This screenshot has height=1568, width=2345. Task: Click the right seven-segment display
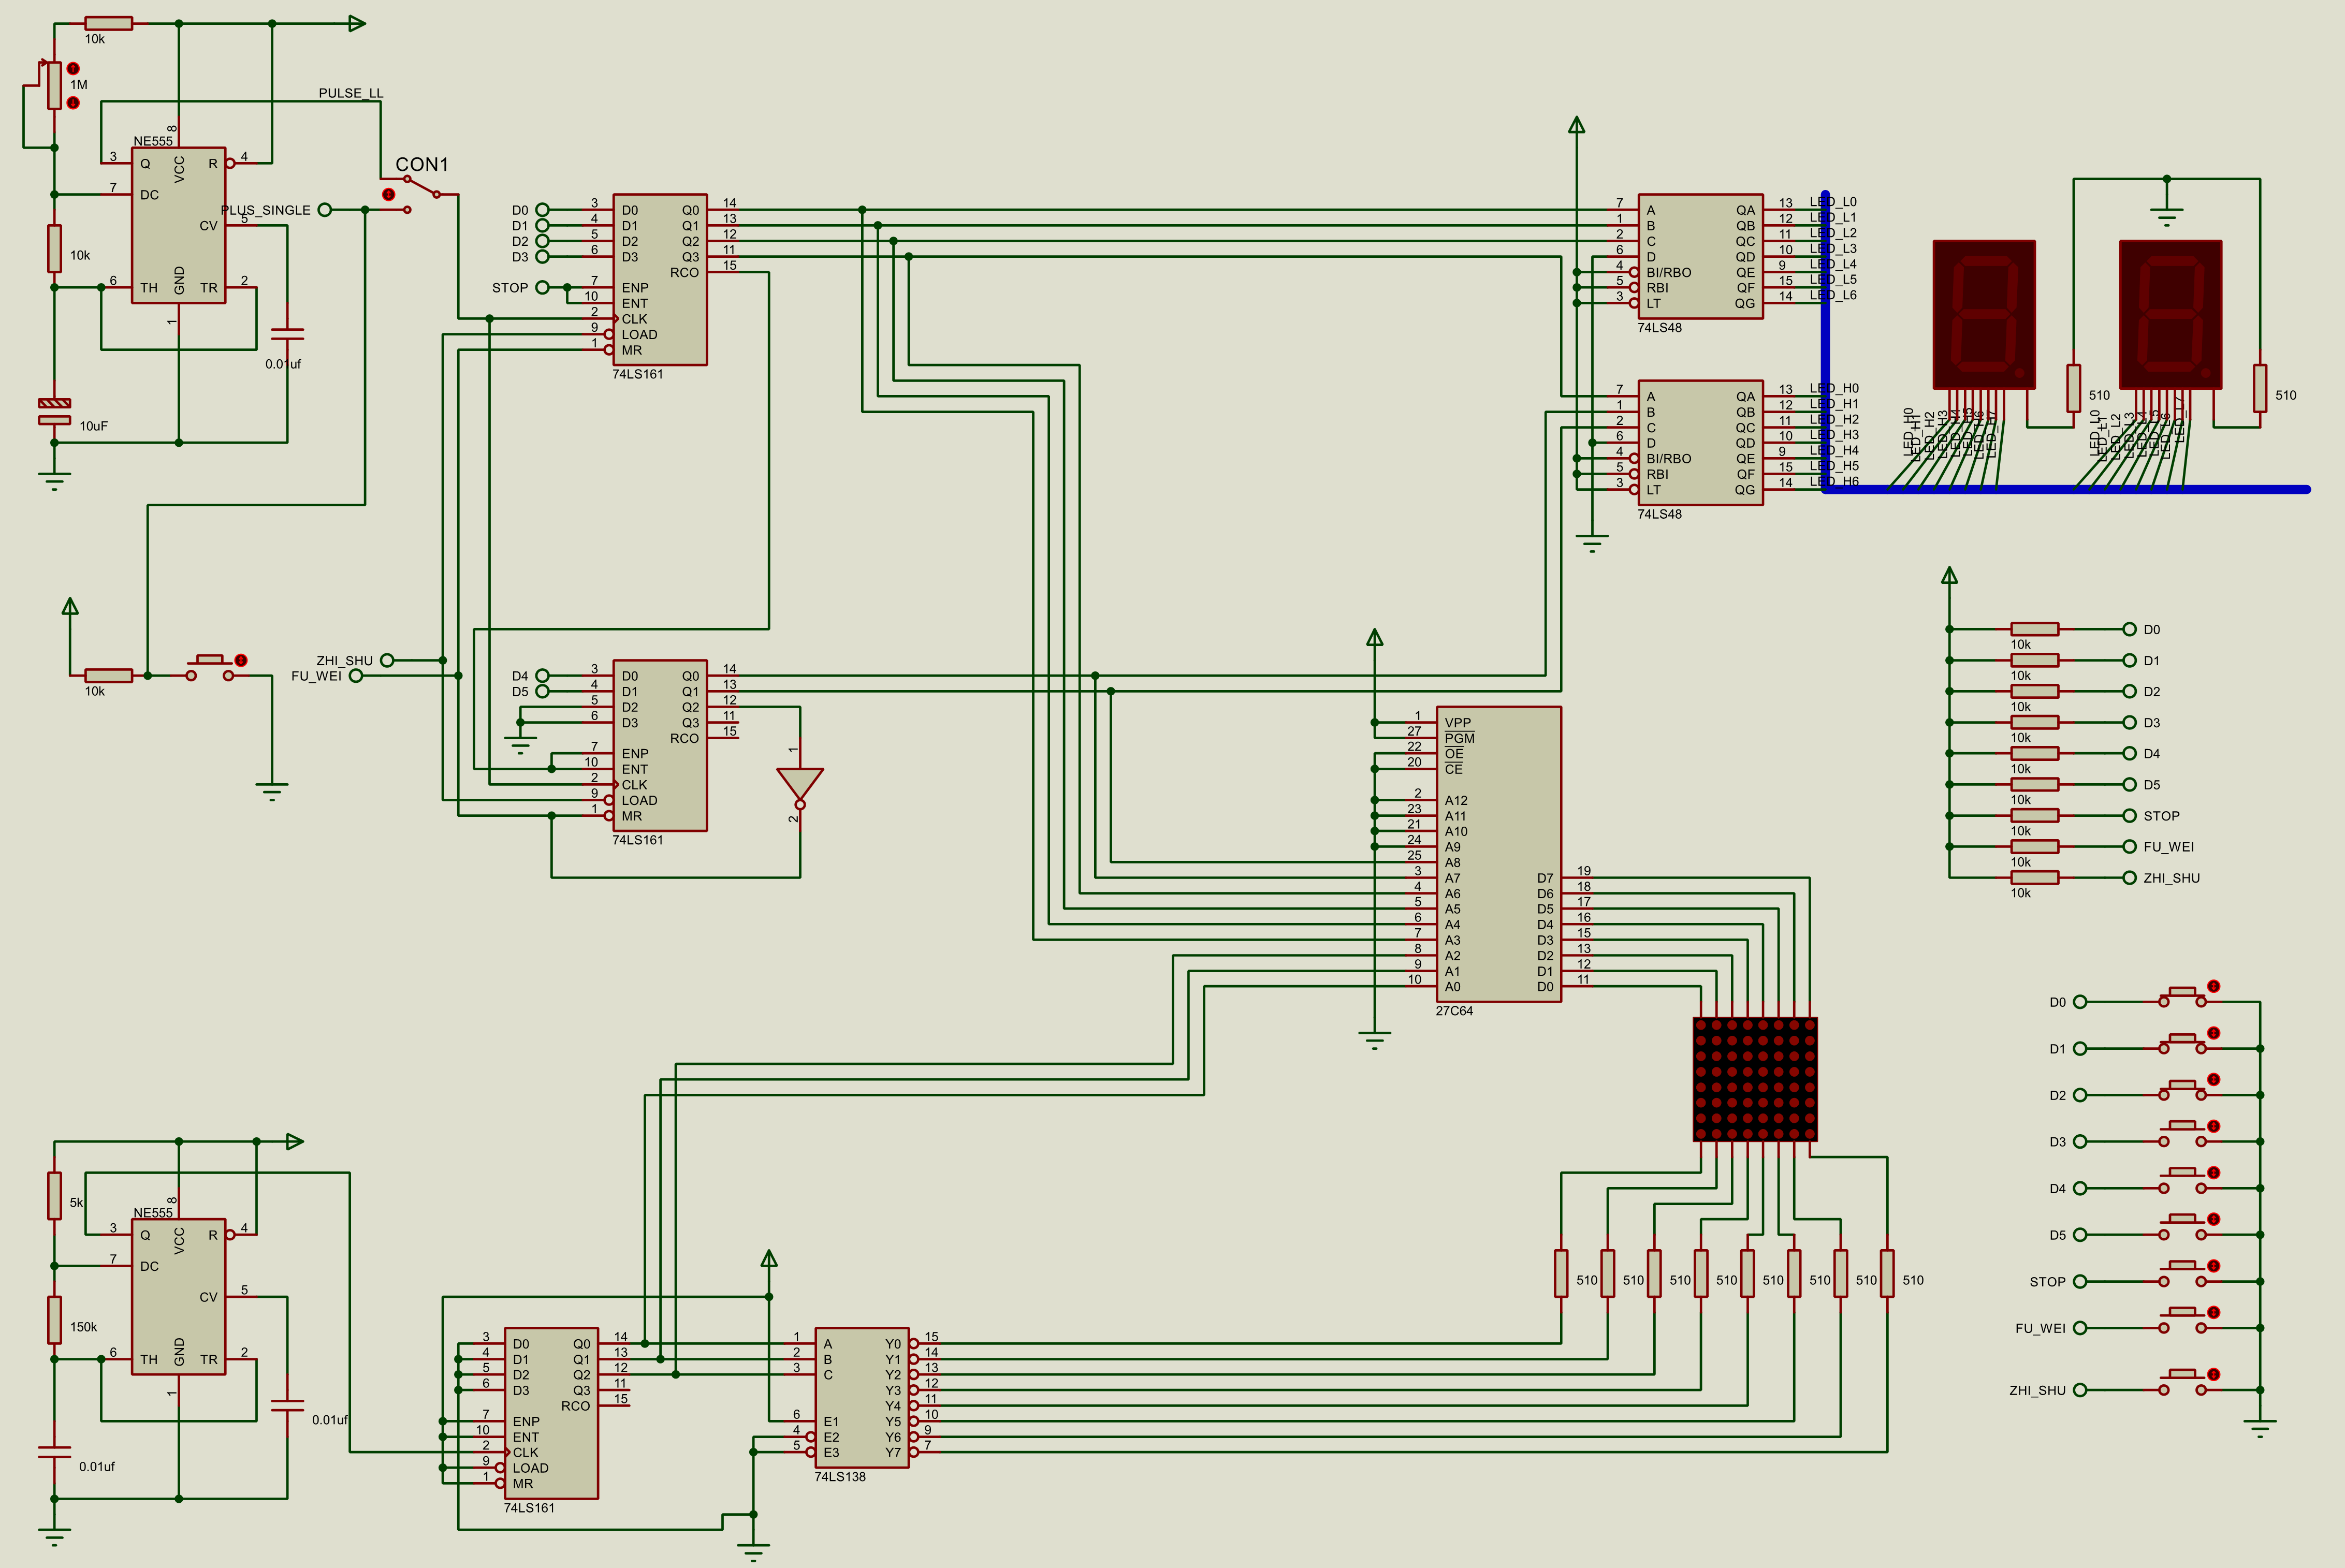click(x=2170, y=314)
